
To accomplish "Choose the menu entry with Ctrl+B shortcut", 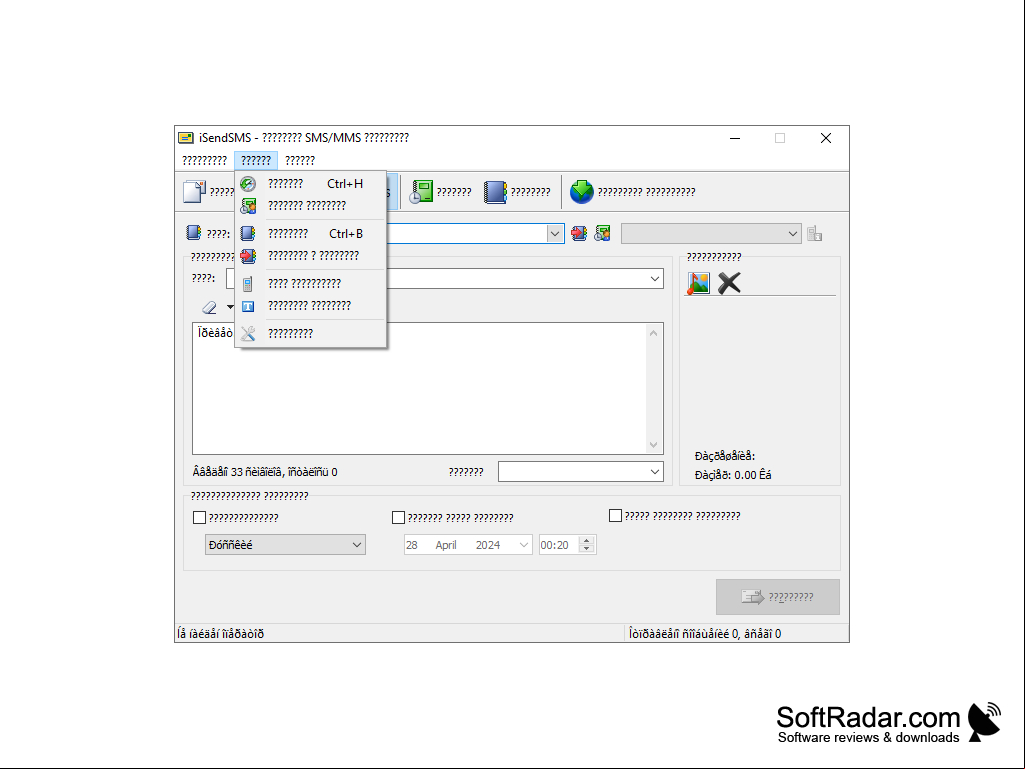I will click(x=311, y=233).
